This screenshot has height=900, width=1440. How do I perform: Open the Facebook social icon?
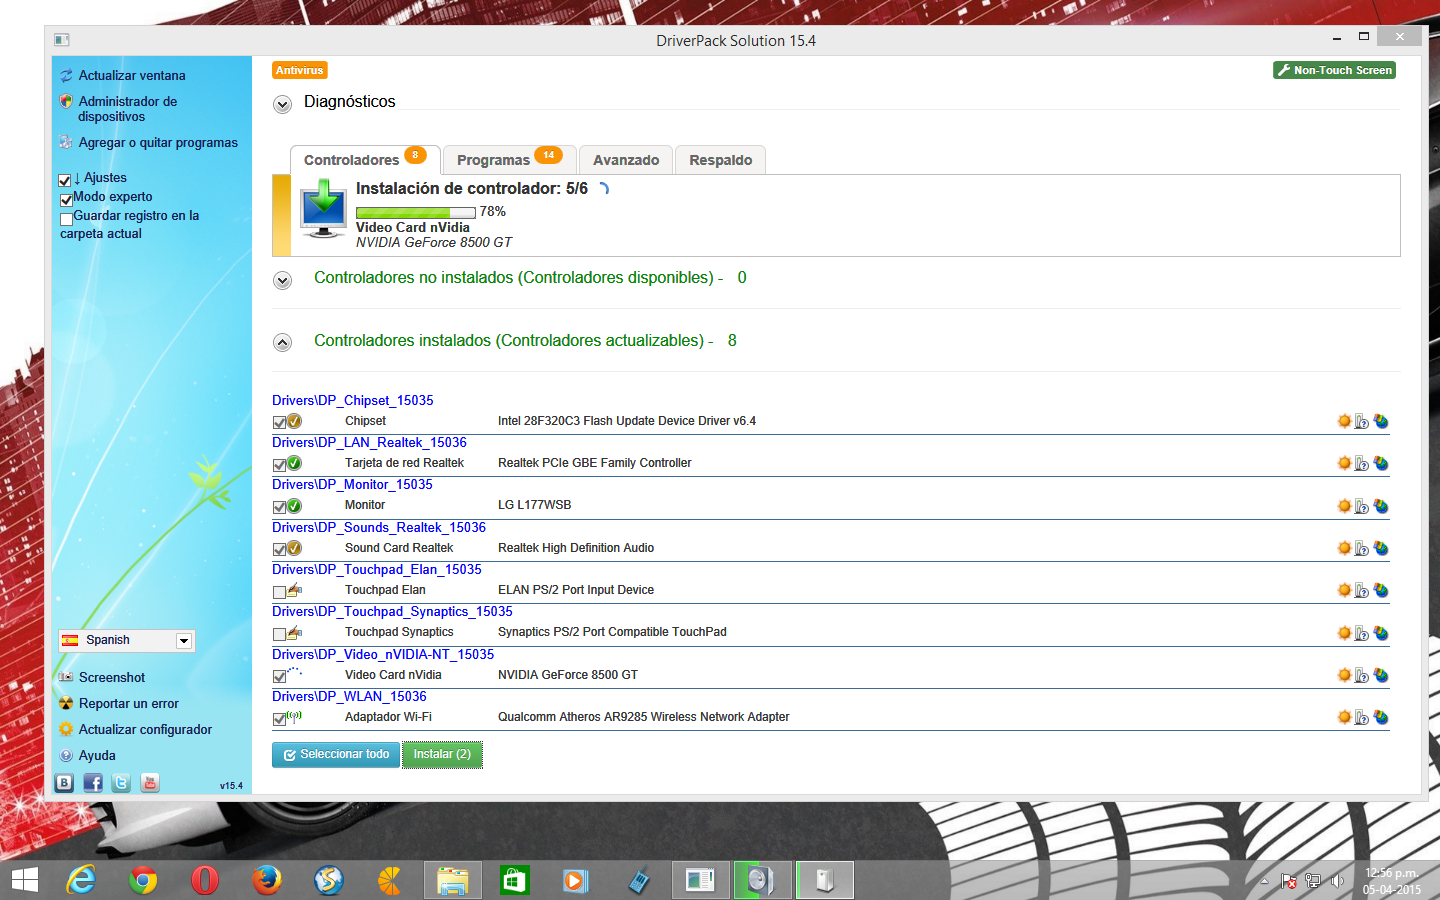pos(93,783)
